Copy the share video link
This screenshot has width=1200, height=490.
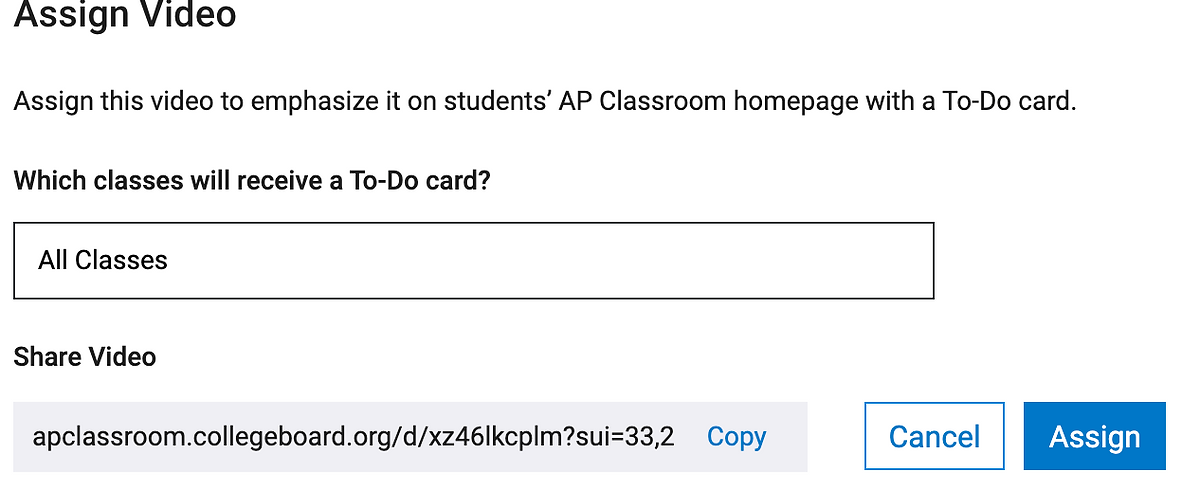coord(736,436)
